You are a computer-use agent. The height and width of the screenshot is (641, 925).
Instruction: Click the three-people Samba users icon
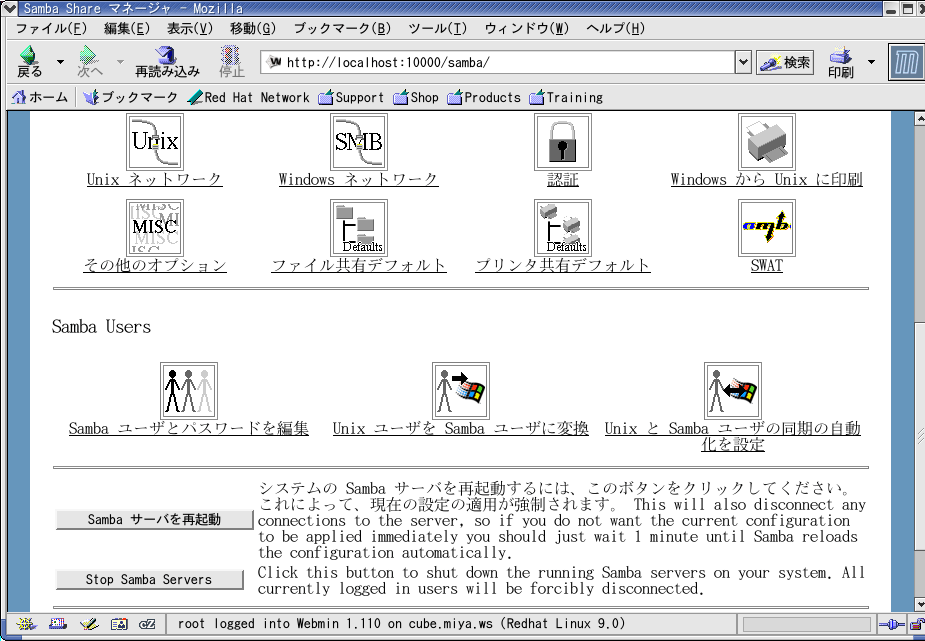[189, 391]
